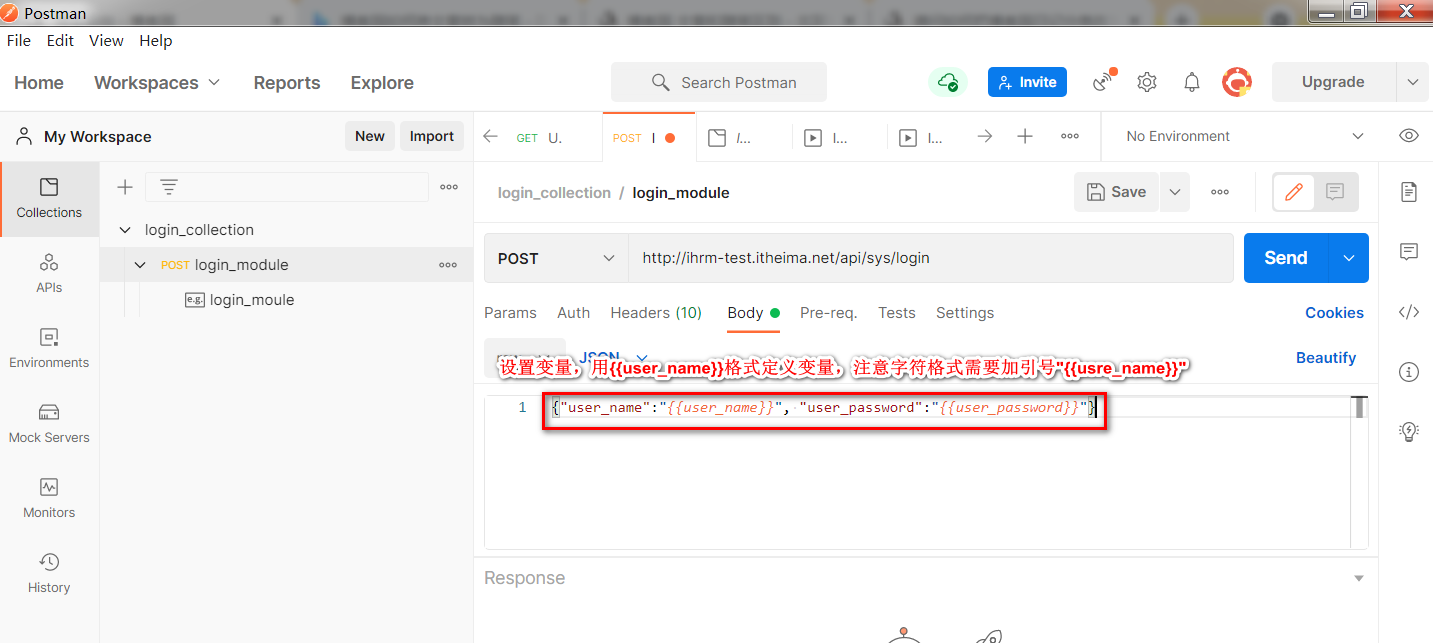This screenshot has height=643, width=1433.
Task: Expand the Response panel arrow
Action: [1358, 578]
